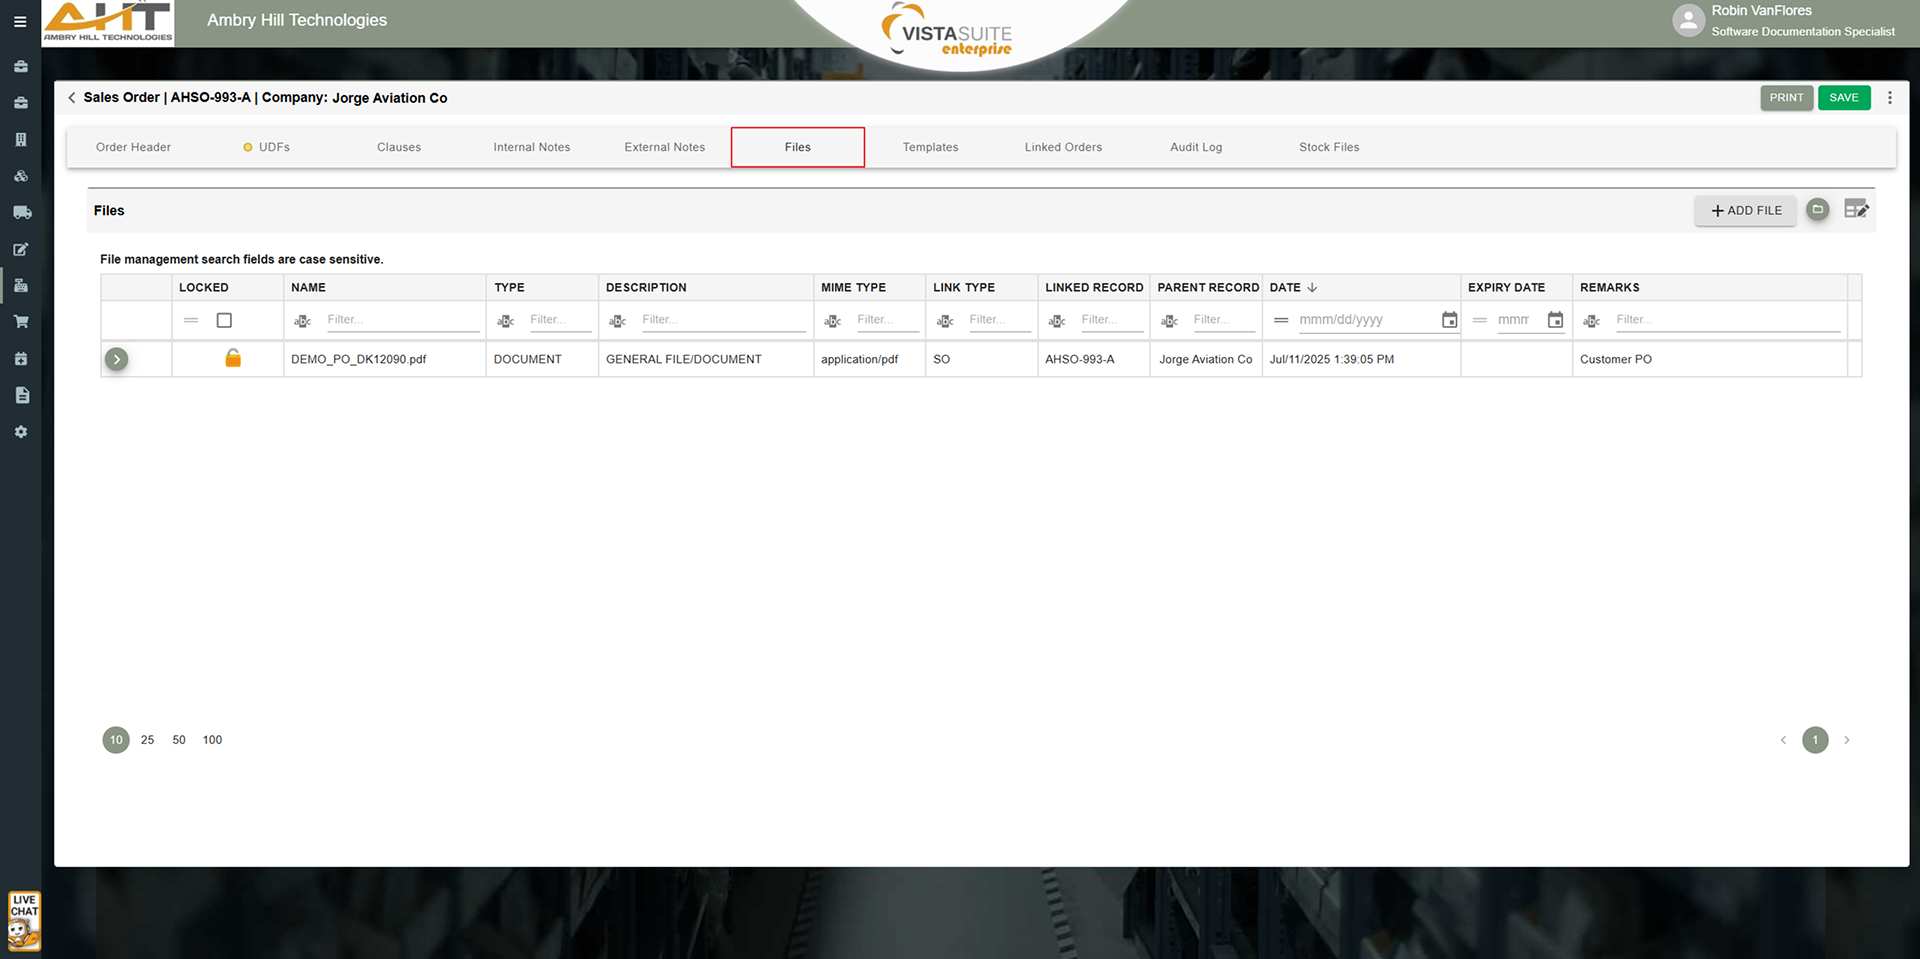The image size is (1920, 959).
Task: Set page size to 25 rows
Action: coord(147,740)
